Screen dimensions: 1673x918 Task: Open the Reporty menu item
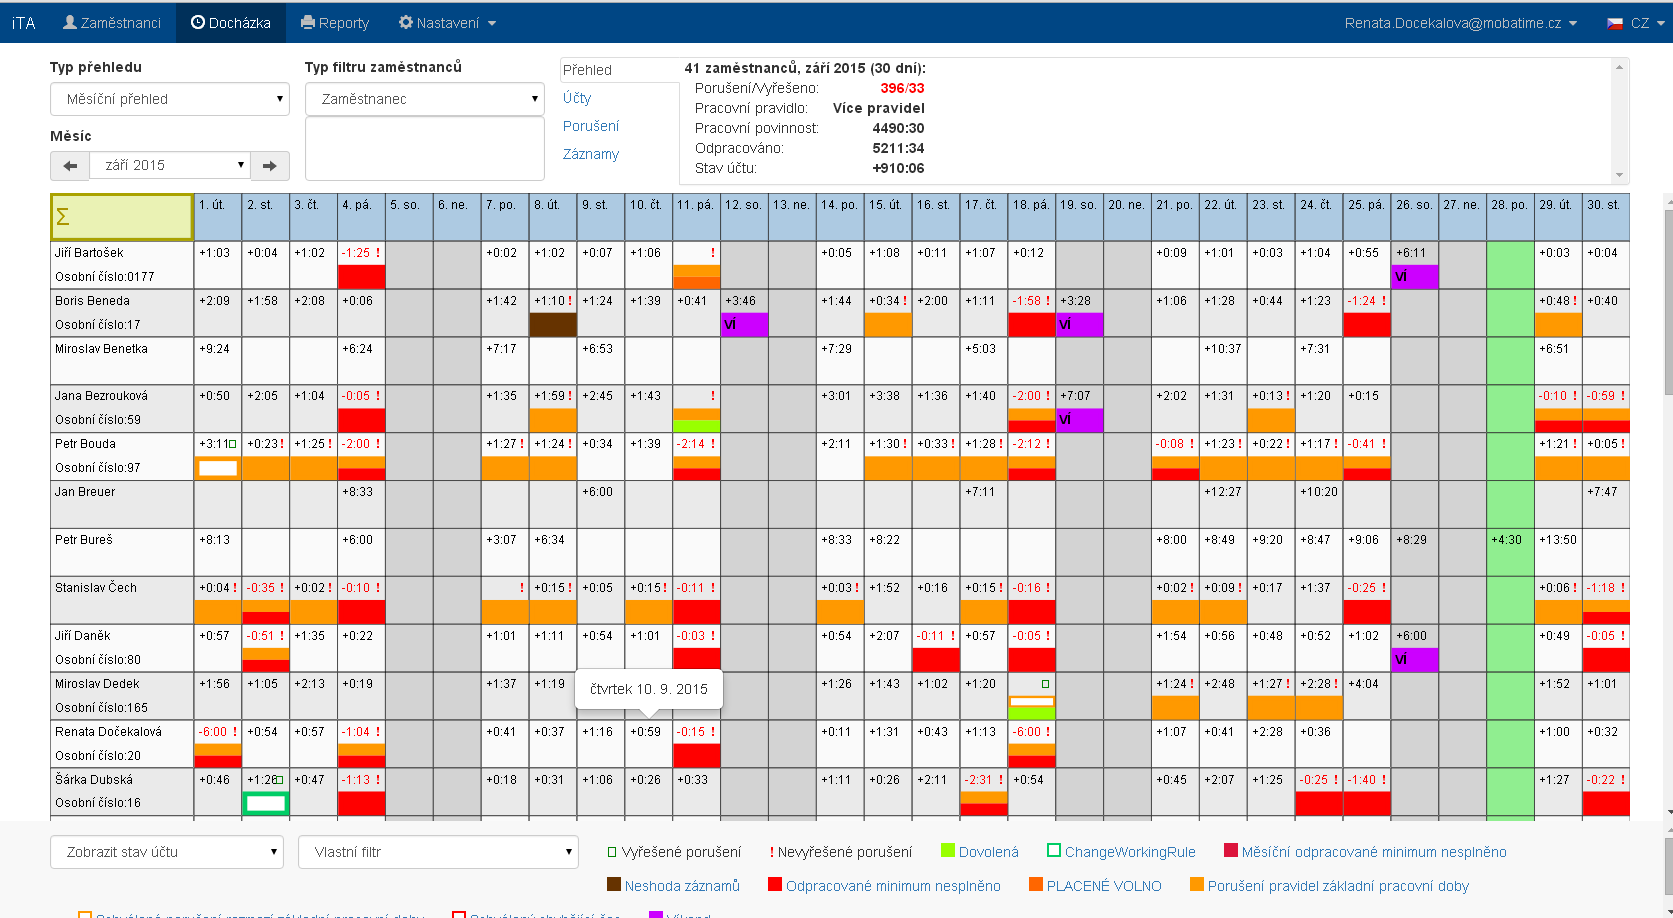pos(335,23)
